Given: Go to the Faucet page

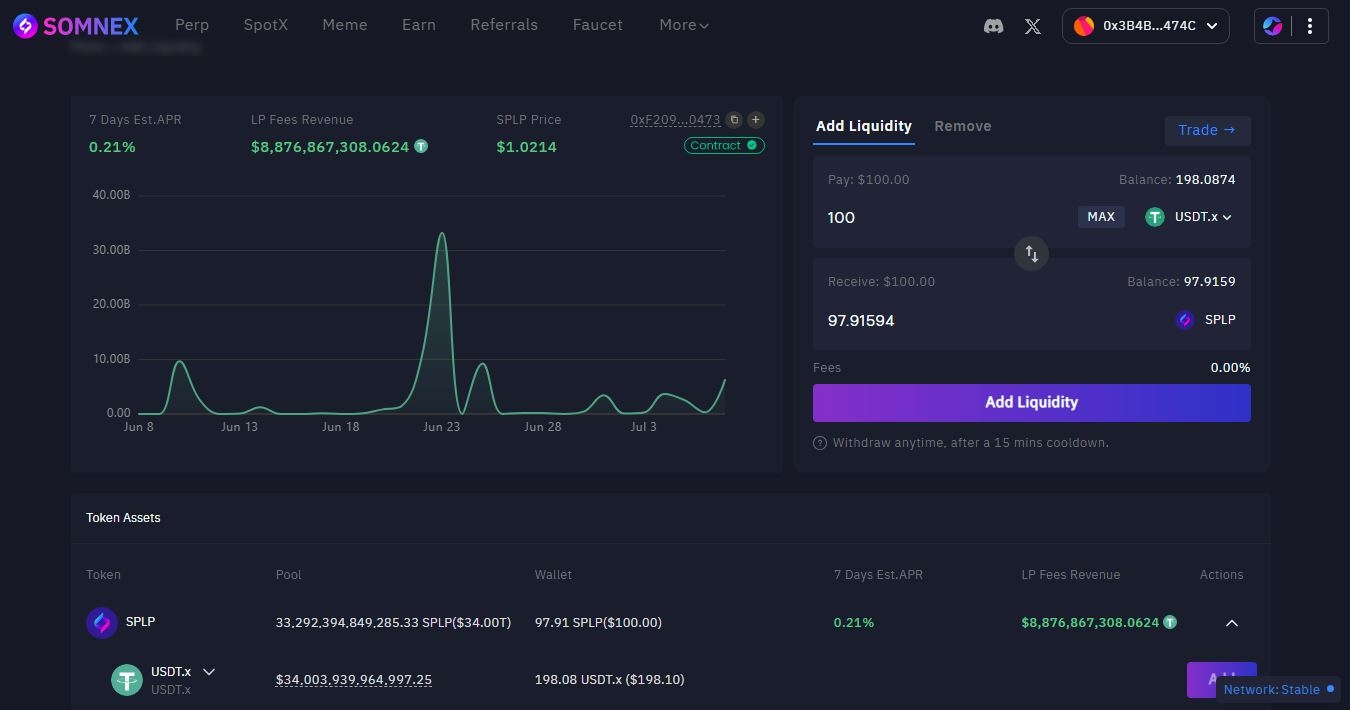Looking at the screenshot, I should (x=598, y=25).
